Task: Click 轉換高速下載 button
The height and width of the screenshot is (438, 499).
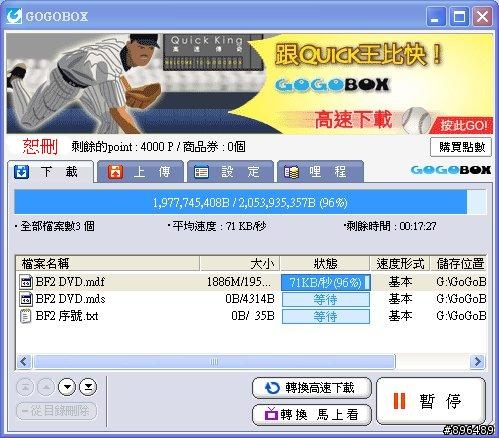Action: click(x=312, y=388)
